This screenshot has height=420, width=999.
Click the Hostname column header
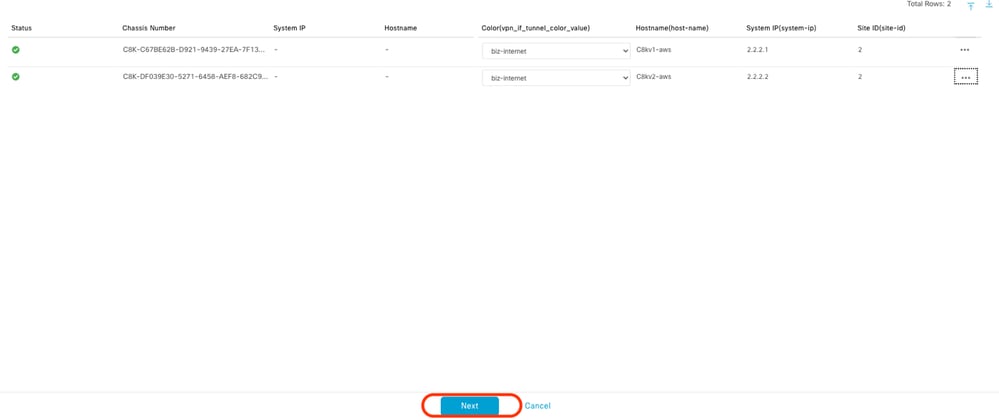[401, 28]
